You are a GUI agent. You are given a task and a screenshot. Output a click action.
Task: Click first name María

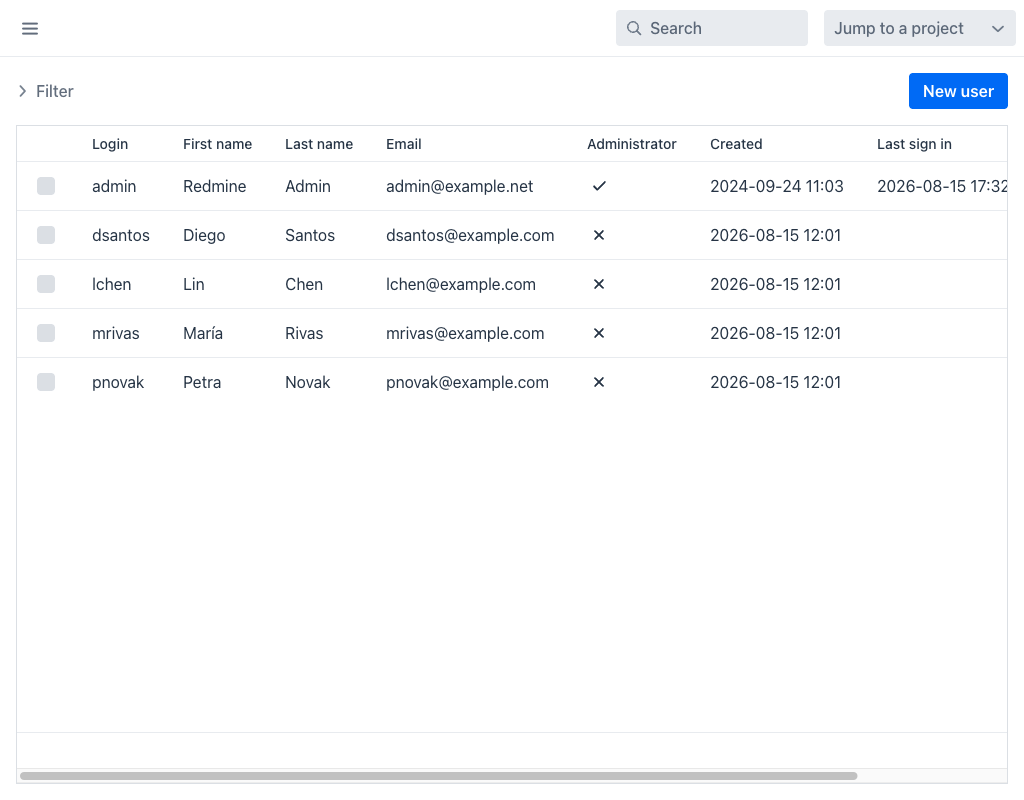pos(202,333)
